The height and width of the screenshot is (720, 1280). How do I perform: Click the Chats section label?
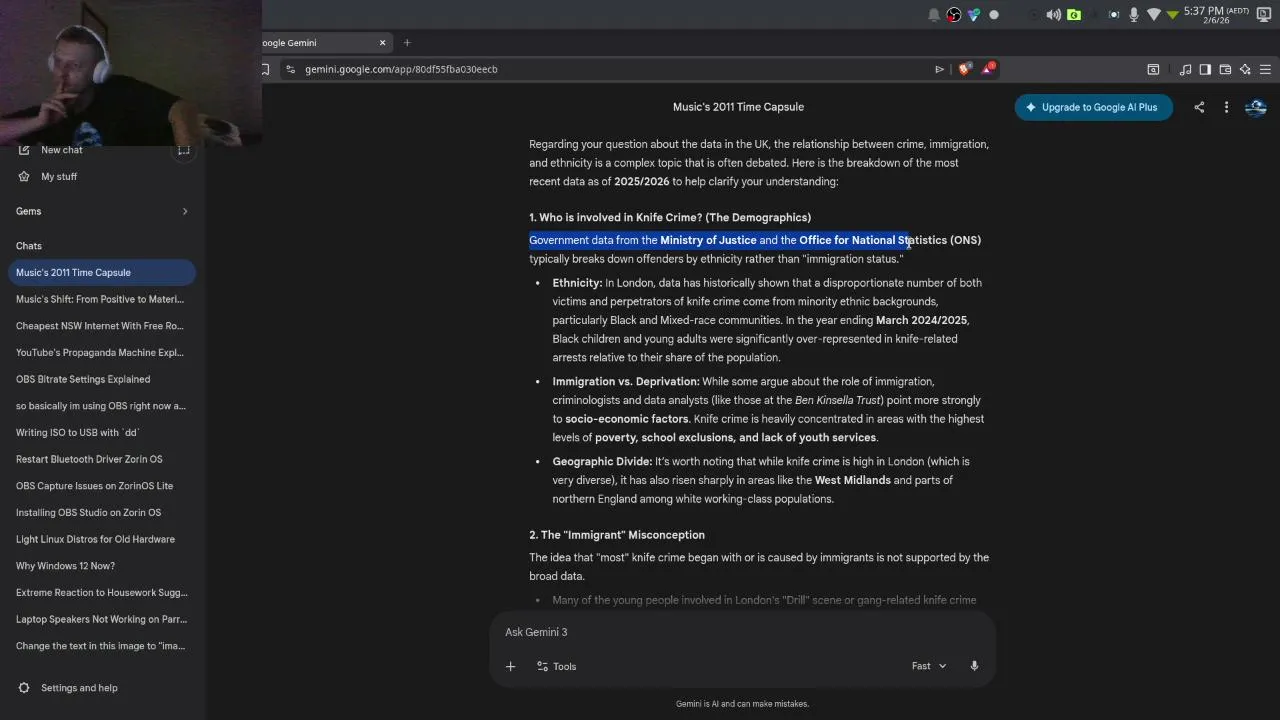29,246
